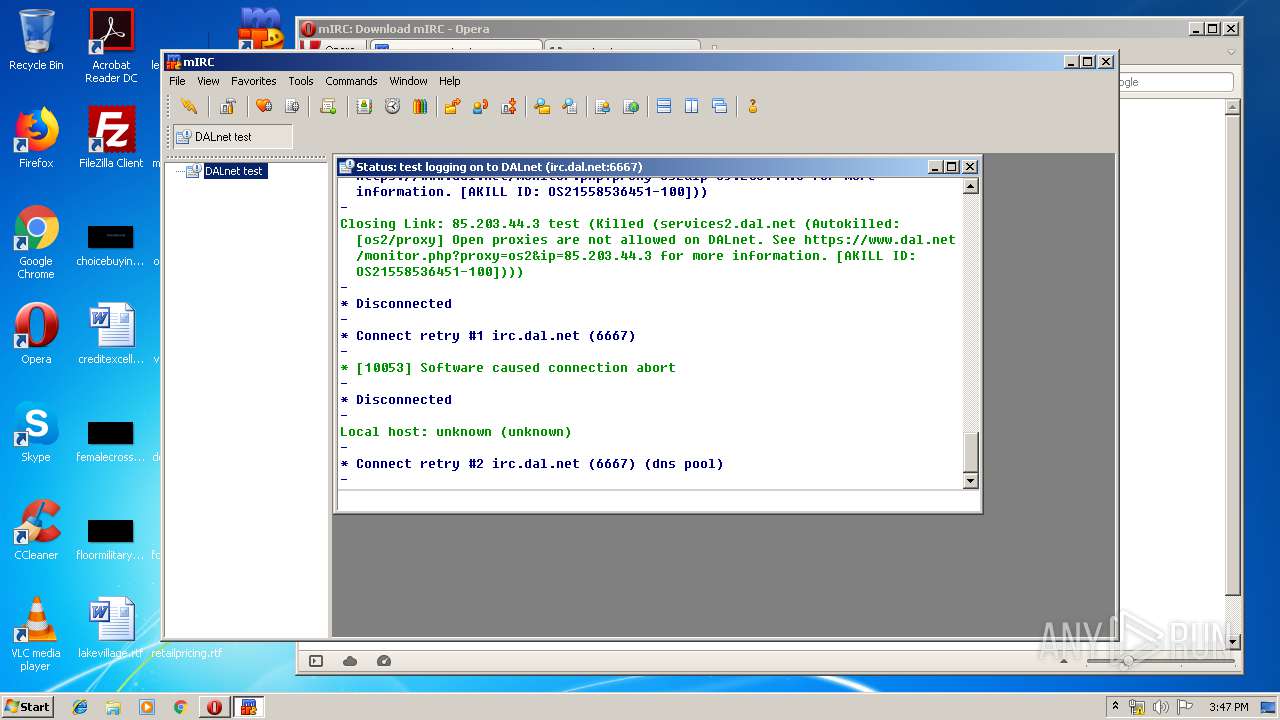Image resolution: width=1280 pixels, height=720 pixels.
Task: Show hidden tray icons arrow
Action: click(1115, 707)
